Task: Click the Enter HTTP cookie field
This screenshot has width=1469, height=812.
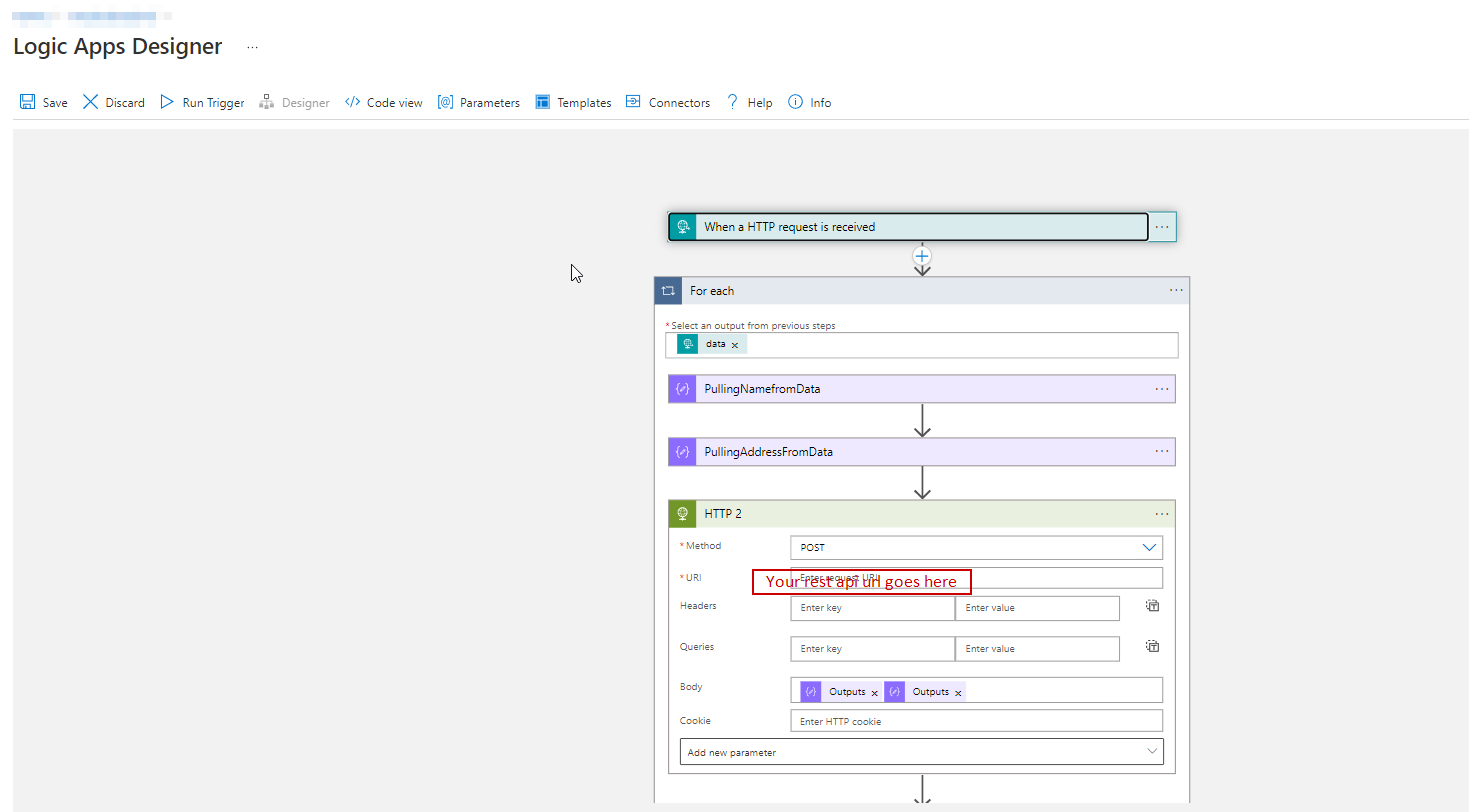Action: click(976, 721)
